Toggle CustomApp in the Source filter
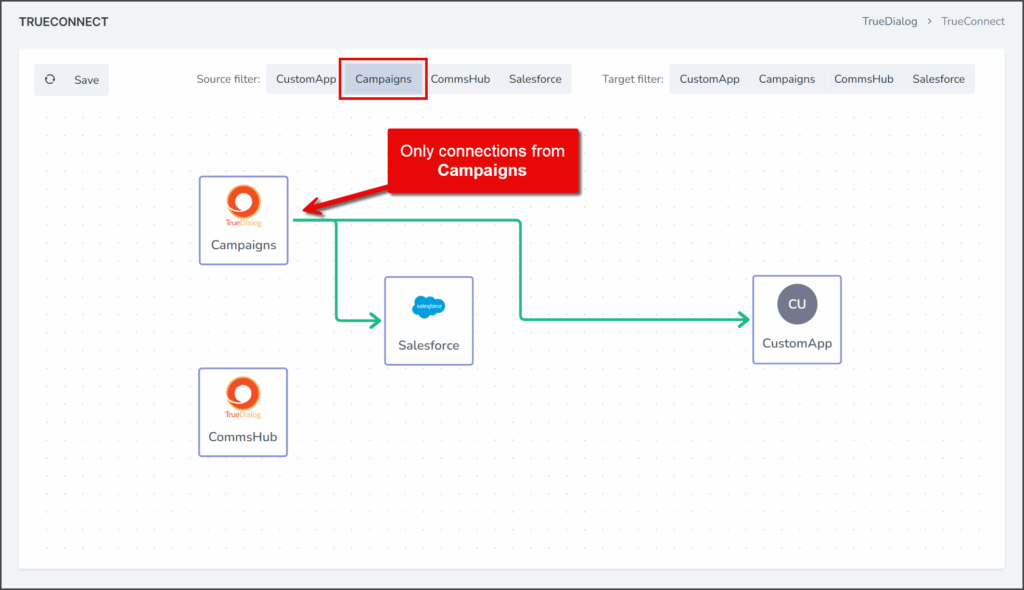The width and height of the screenshot is (1024, 590). 306,79
